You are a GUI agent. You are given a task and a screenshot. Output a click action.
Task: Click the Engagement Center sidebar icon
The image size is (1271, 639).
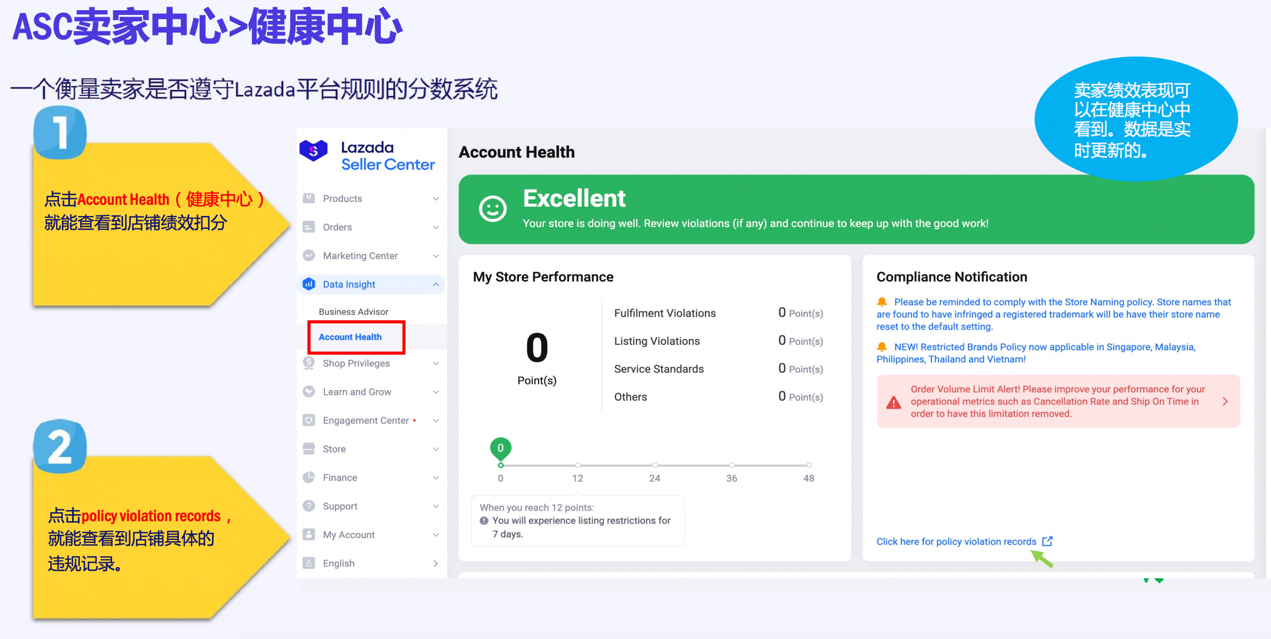[309, 420]
